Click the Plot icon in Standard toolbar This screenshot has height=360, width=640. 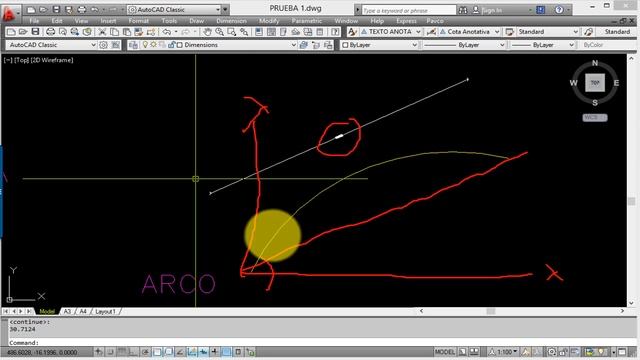50,31
